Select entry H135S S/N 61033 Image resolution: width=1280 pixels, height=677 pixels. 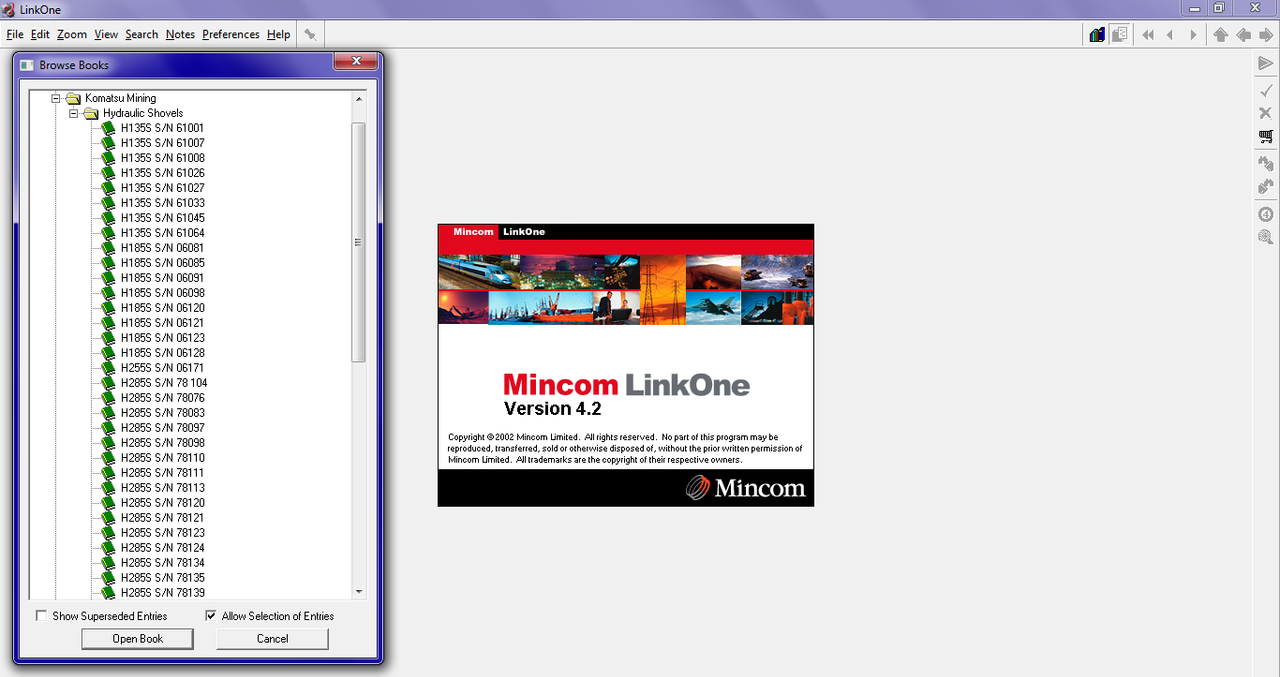(x=162, y=203)
